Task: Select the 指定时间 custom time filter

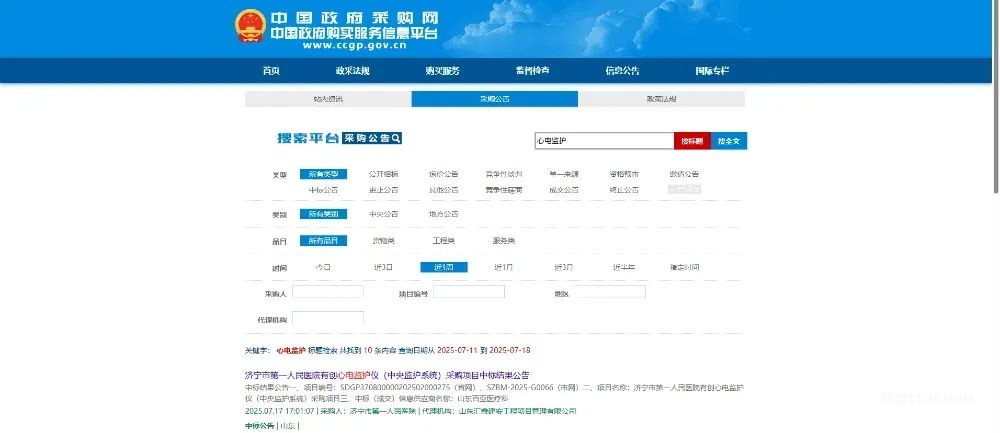Action: click(x=684, y=268)
